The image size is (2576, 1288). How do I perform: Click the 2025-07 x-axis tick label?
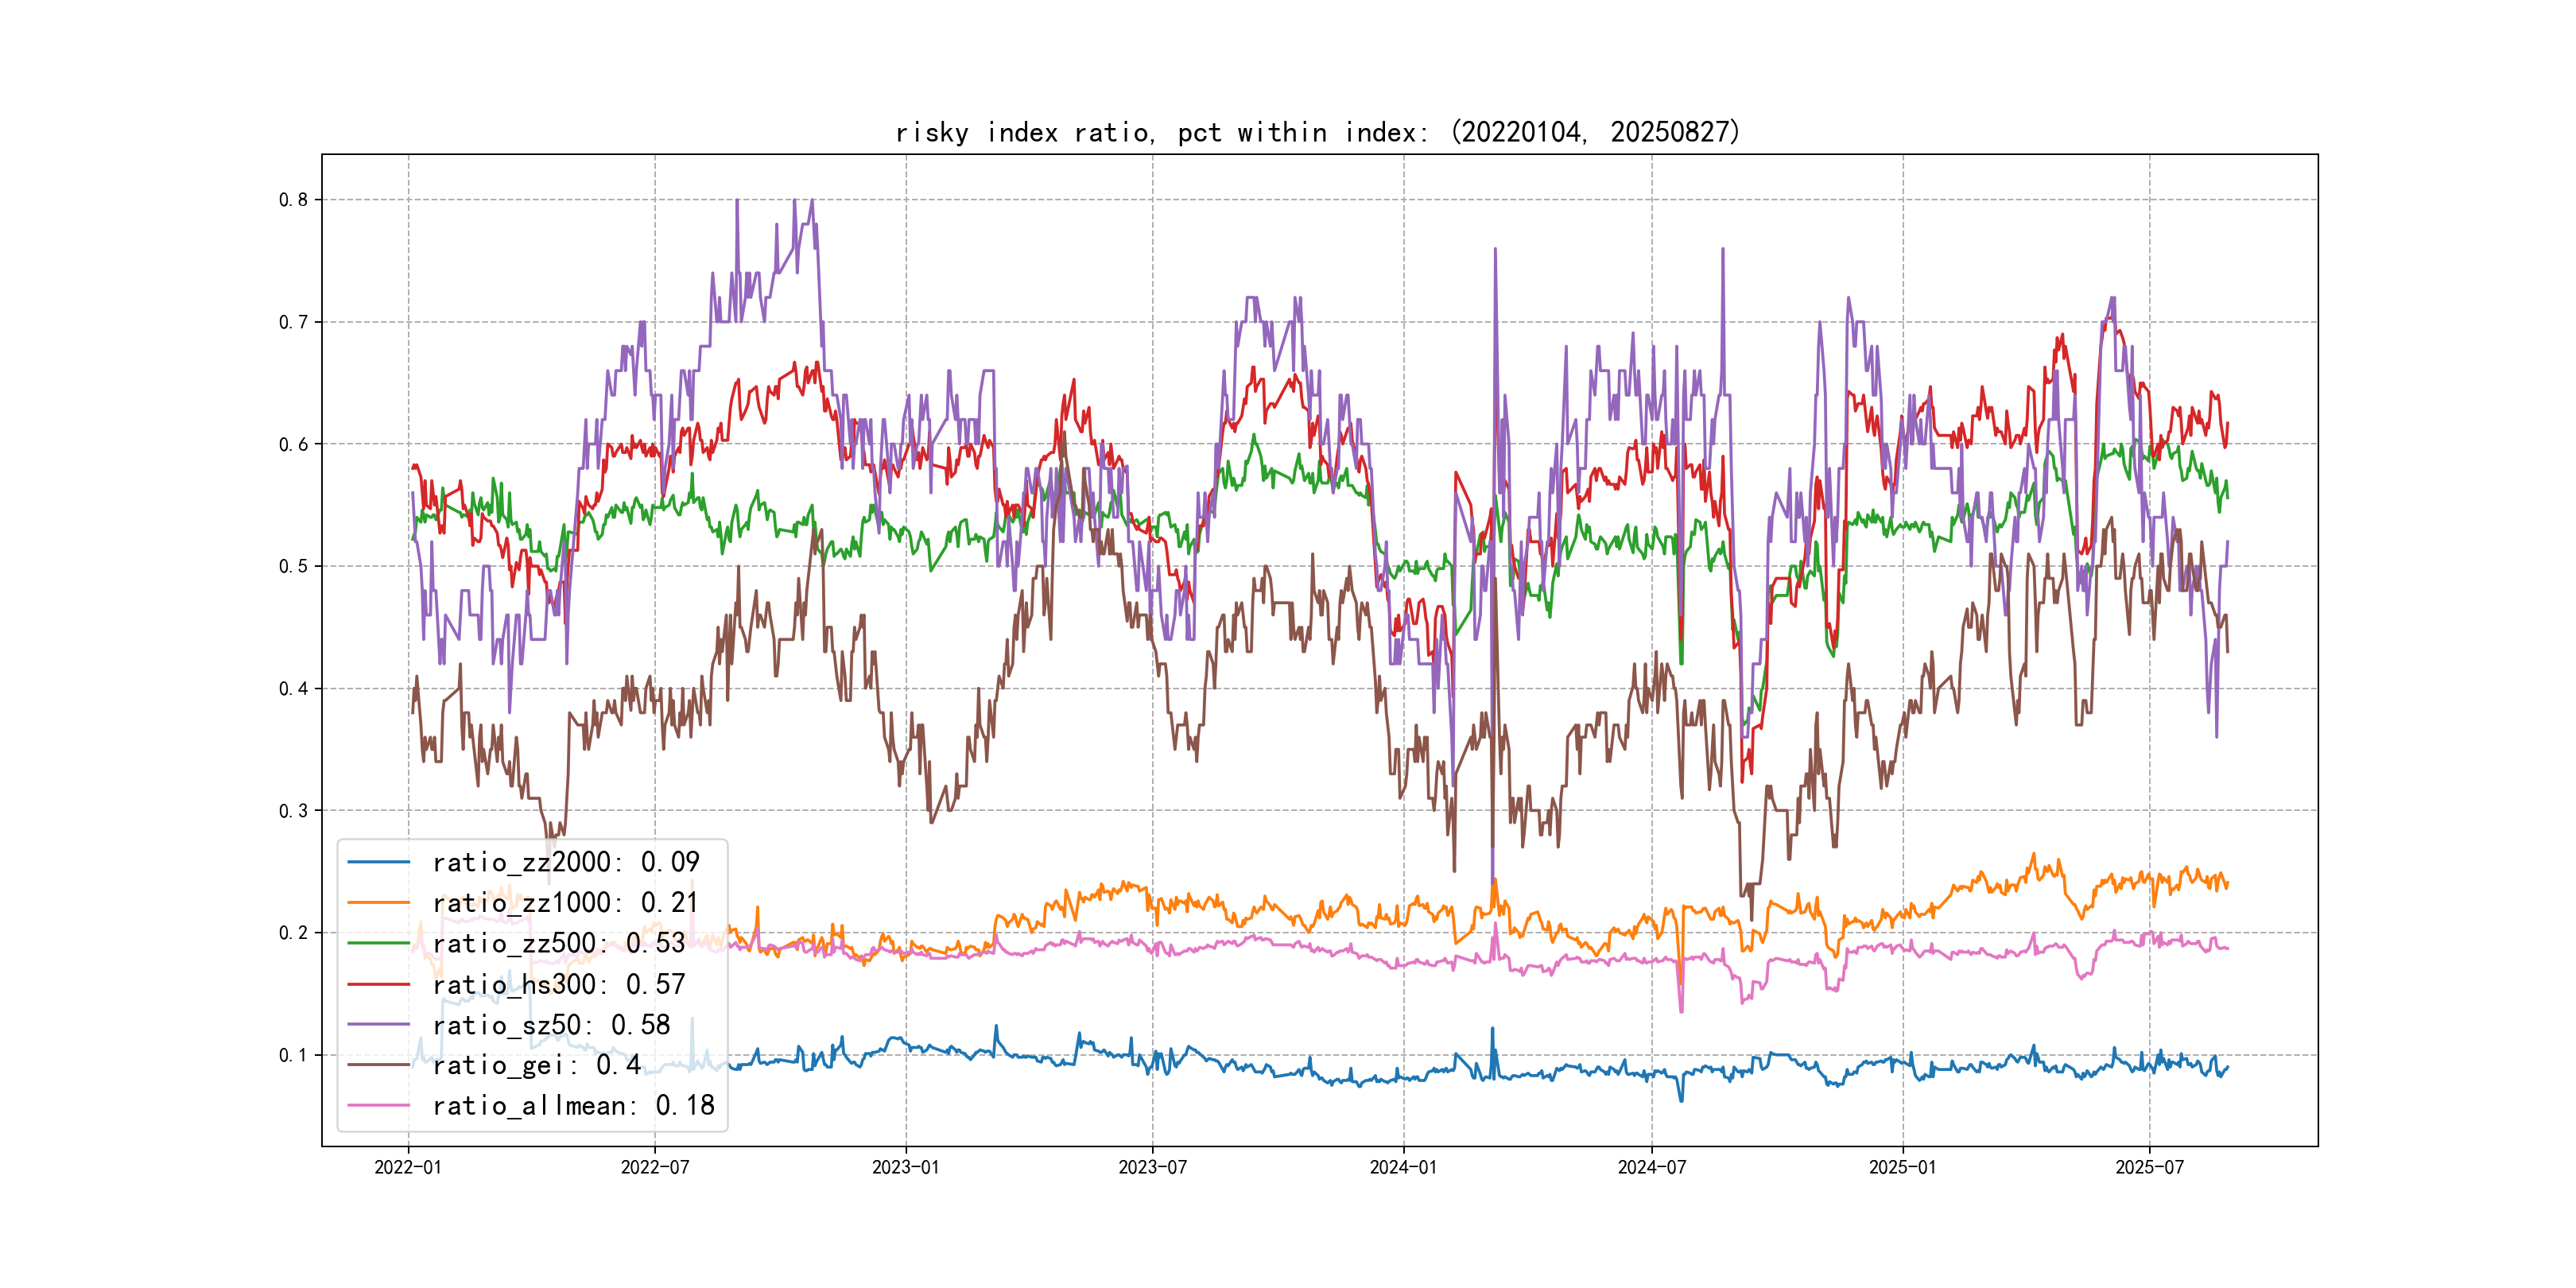click(x=2149, y=1167)
